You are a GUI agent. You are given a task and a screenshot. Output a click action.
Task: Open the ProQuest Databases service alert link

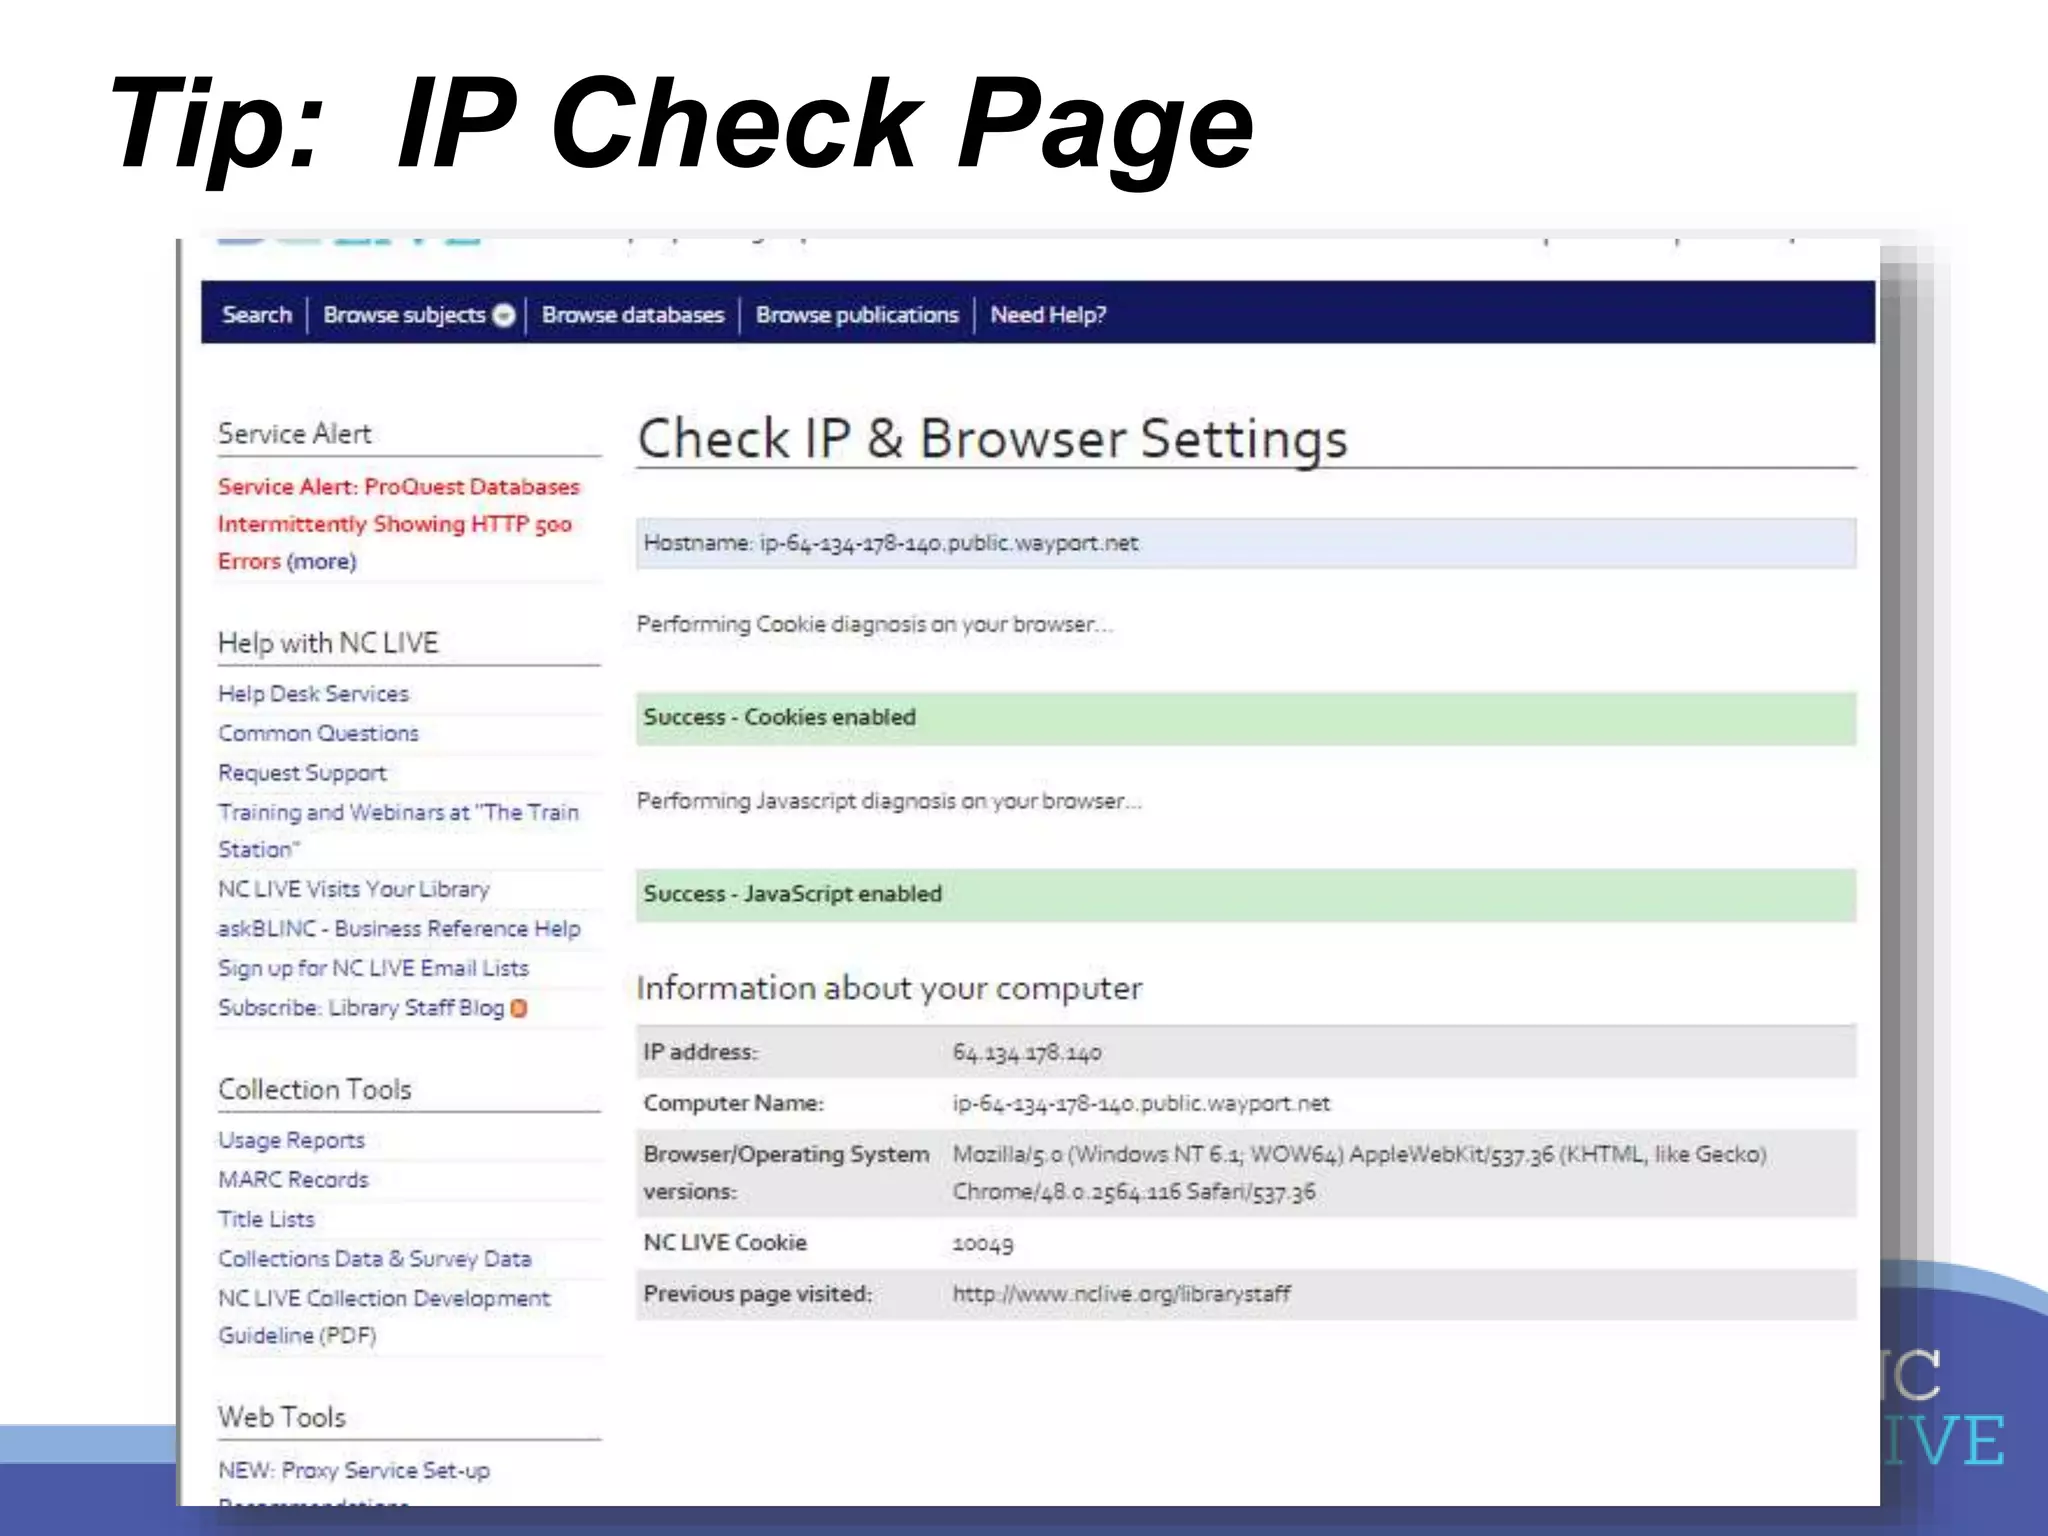(398, 523)
